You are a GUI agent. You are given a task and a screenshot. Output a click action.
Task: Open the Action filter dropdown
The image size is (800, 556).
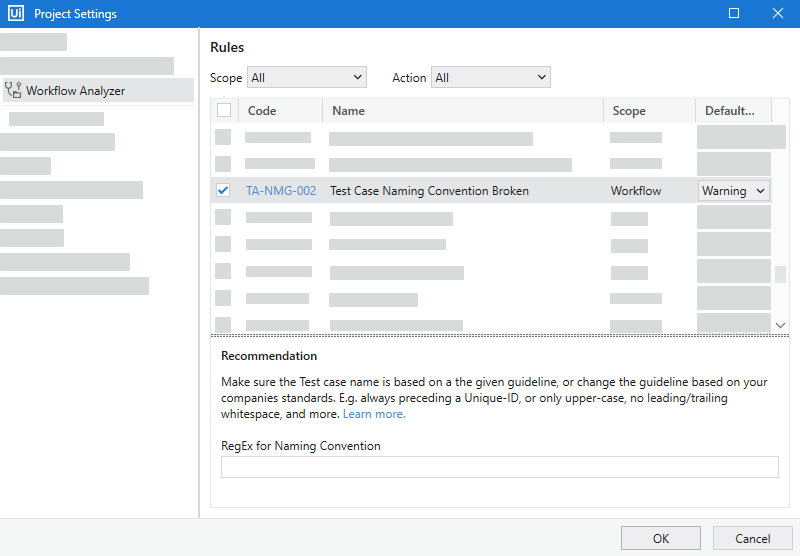point(490,77)
